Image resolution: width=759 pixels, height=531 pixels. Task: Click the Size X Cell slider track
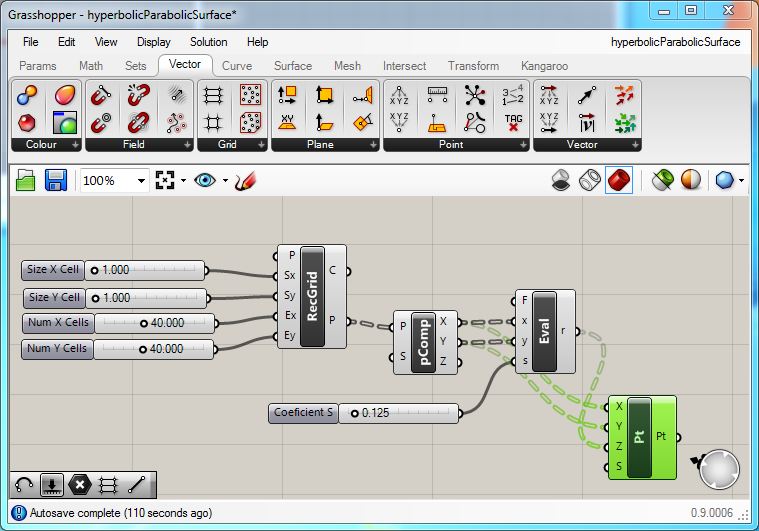coord(145,270)
